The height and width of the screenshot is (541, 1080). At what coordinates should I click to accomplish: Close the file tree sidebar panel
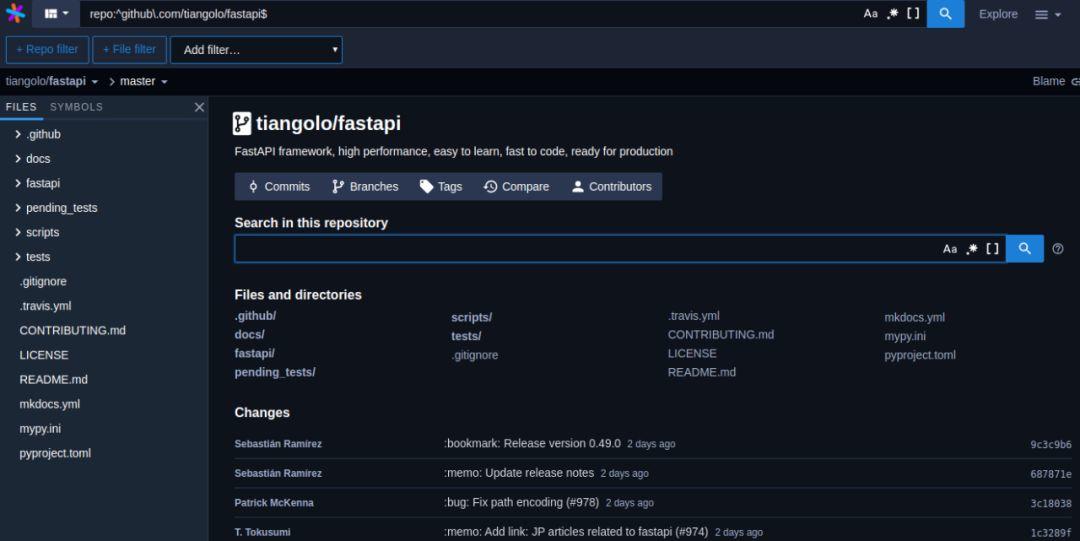[199, 107]
